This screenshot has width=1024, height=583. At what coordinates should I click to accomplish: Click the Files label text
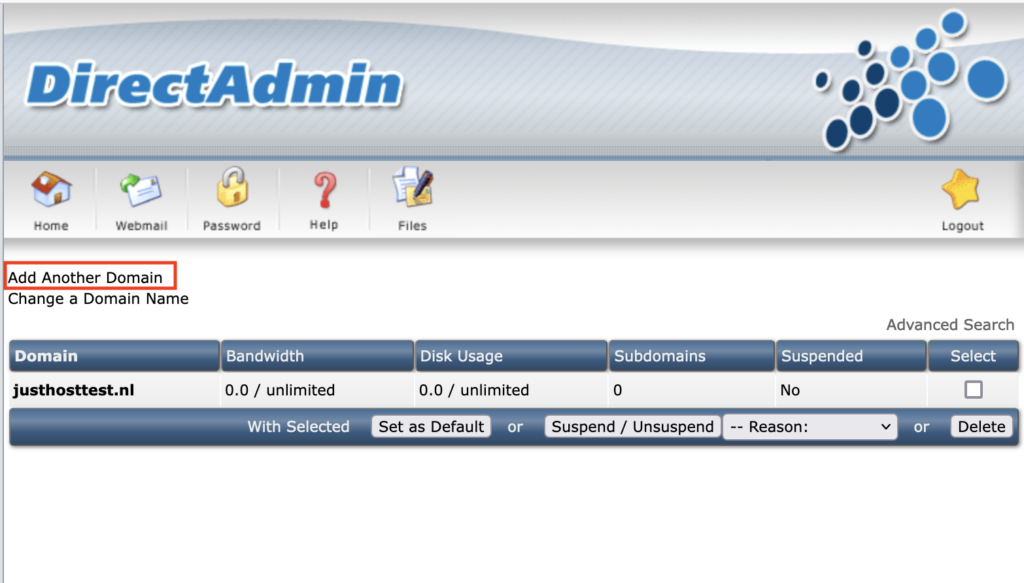pos(412,226)
